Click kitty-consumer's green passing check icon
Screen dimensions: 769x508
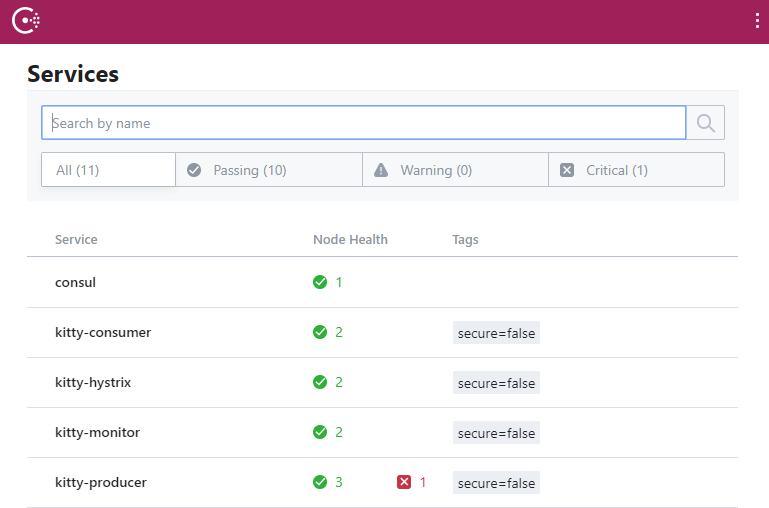tap(320, 332)
